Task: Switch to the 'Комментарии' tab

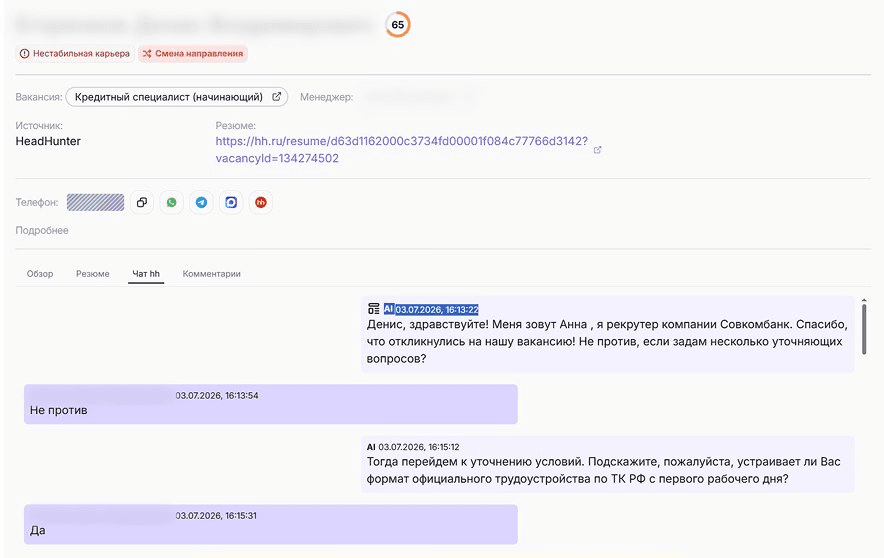Action: pos(211,274)
